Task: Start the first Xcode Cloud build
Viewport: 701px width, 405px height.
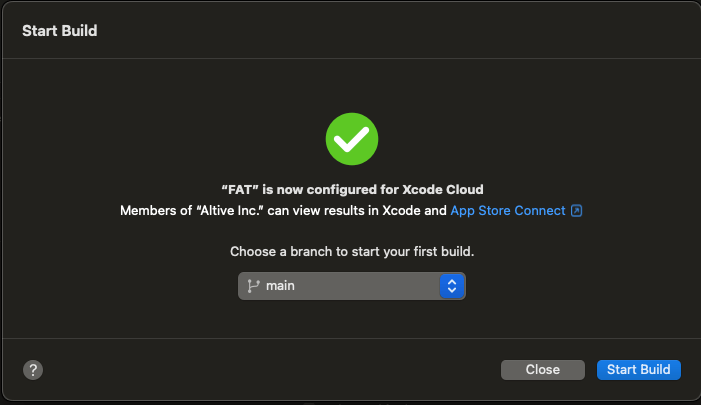Action: pos(638,370)
